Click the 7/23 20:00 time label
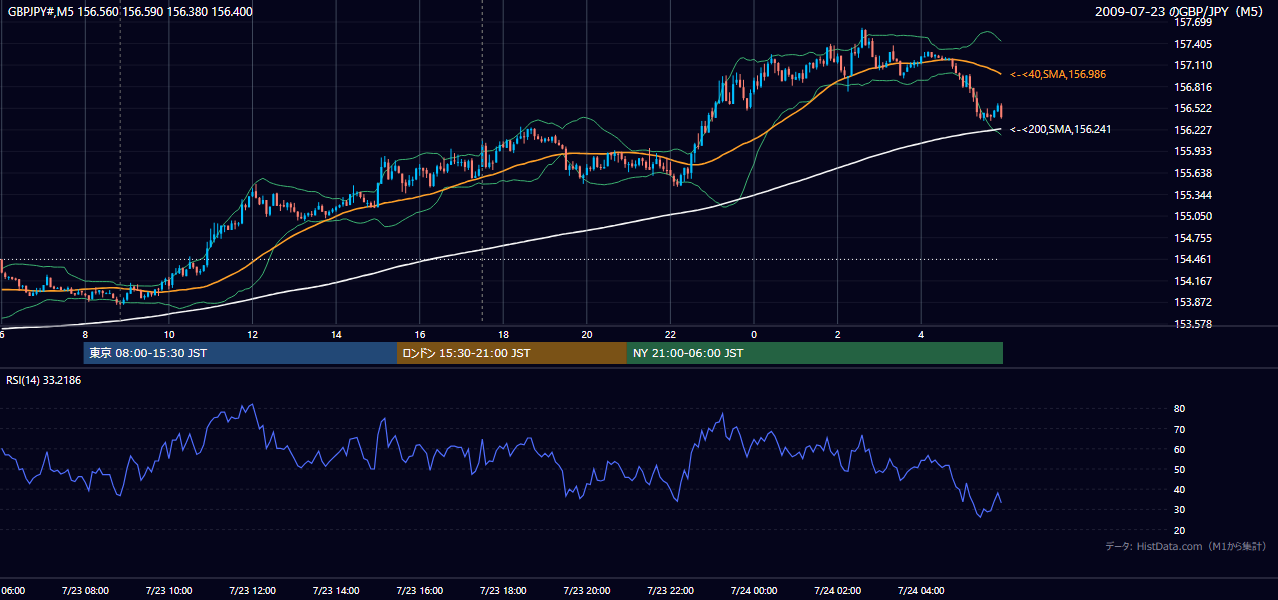 click(x=586, y=591)
